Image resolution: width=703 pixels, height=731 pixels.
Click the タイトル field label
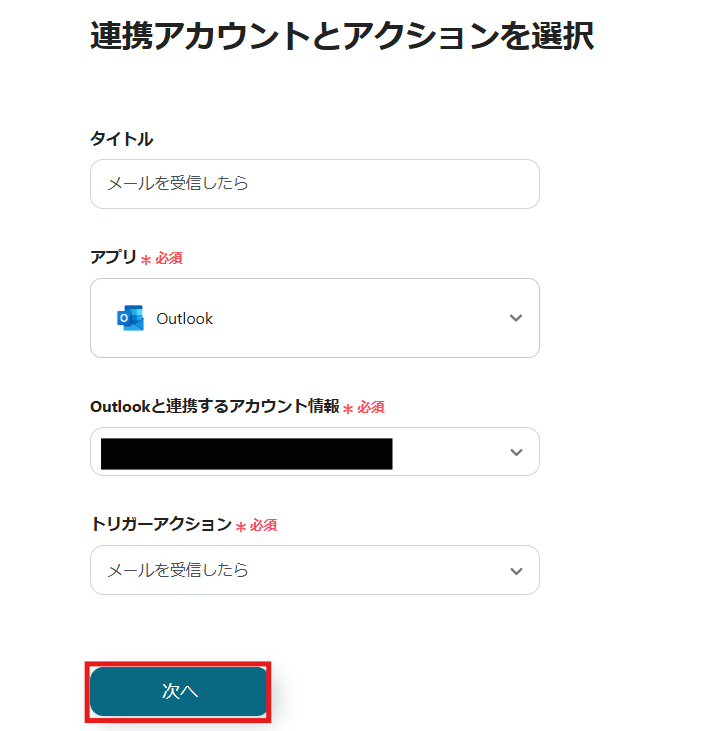(122, 139)
